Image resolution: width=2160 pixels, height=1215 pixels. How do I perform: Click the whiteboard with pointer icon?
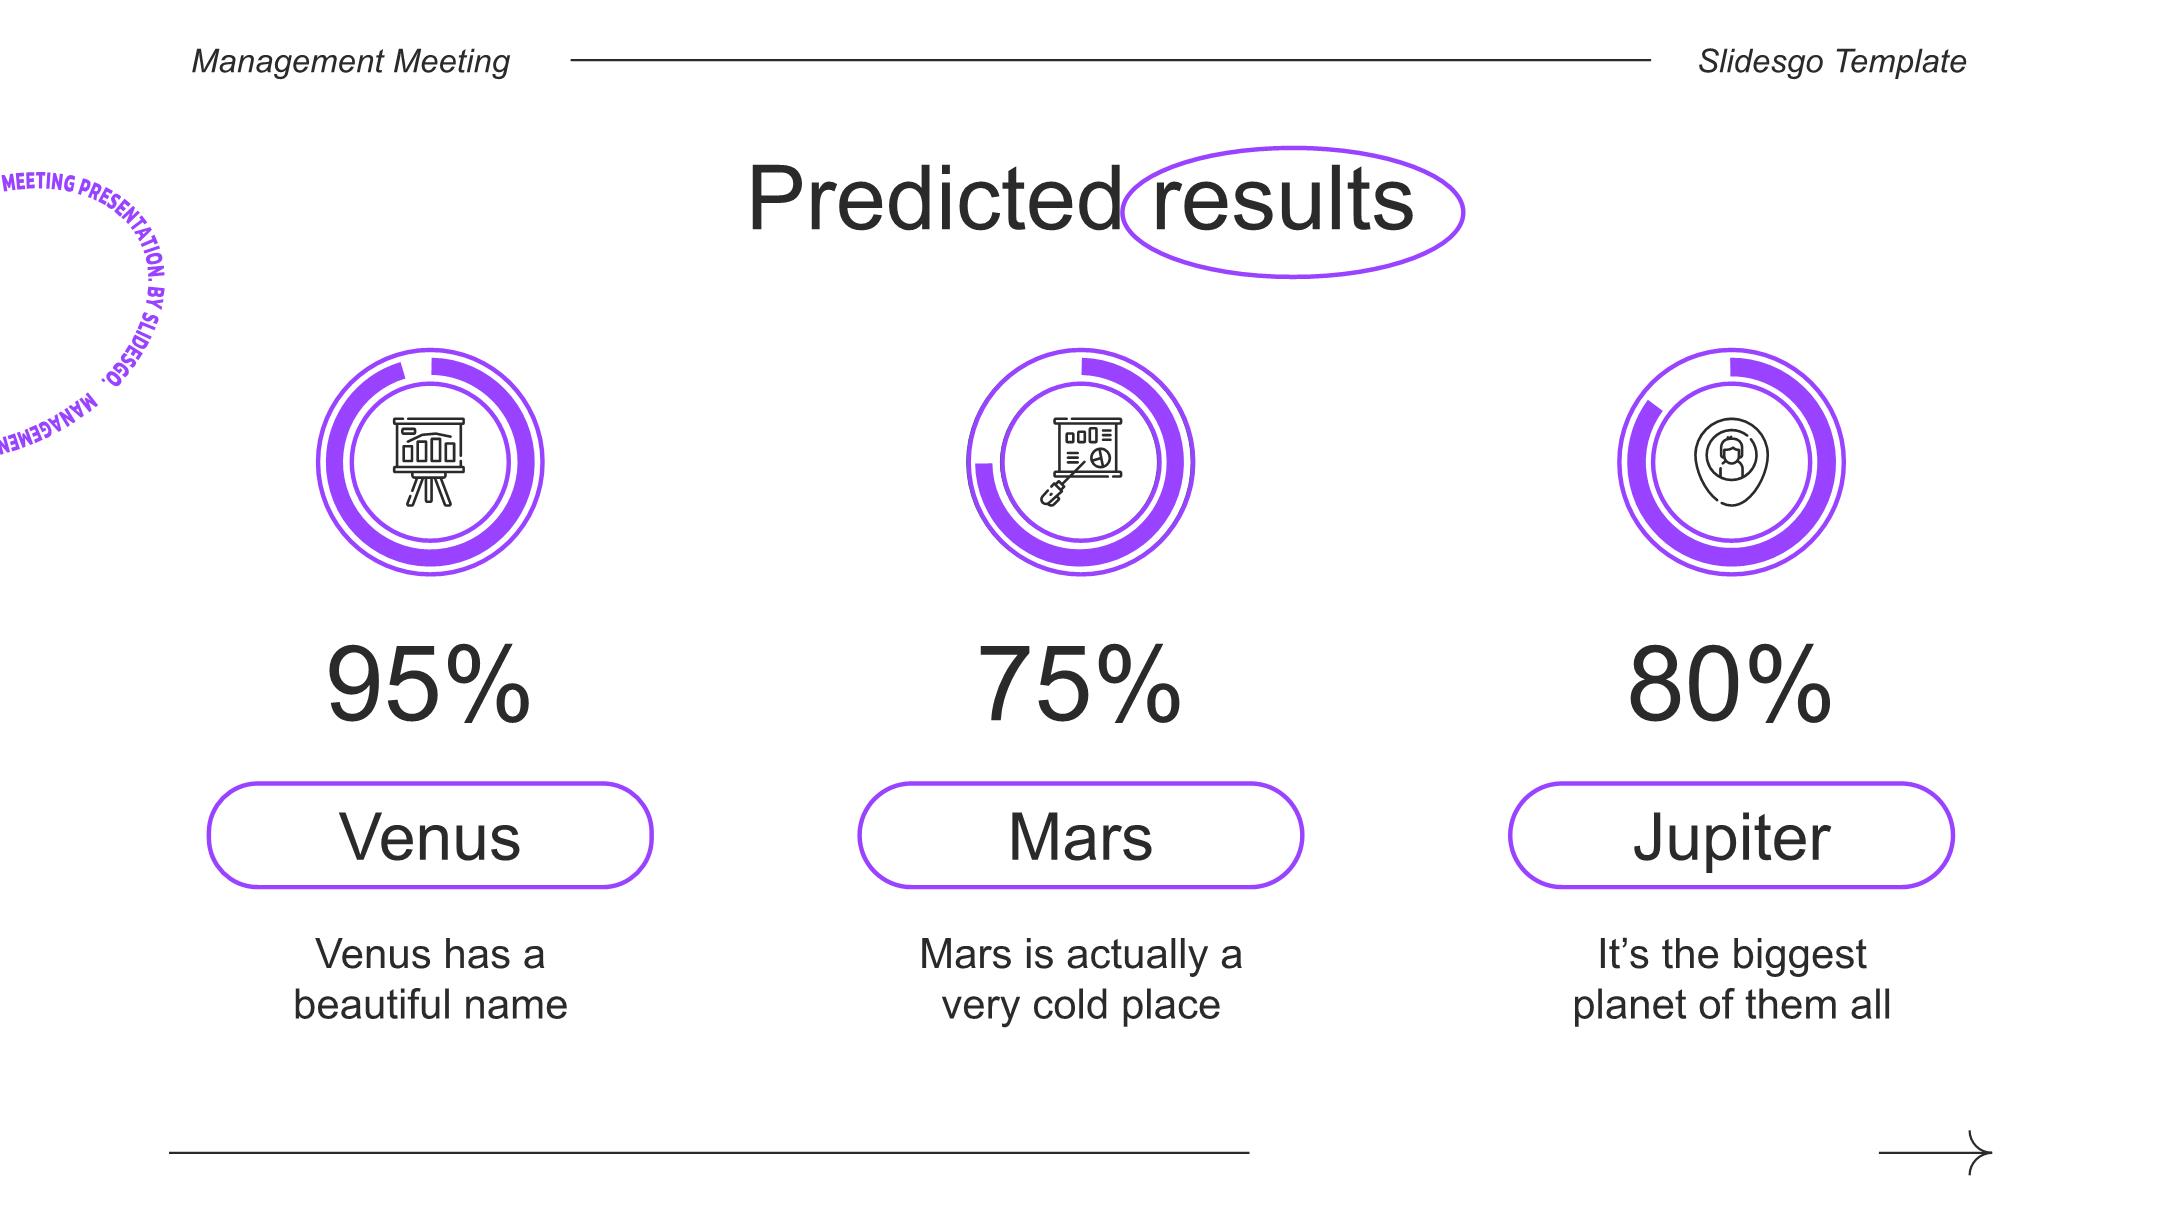click(1081, 461)
